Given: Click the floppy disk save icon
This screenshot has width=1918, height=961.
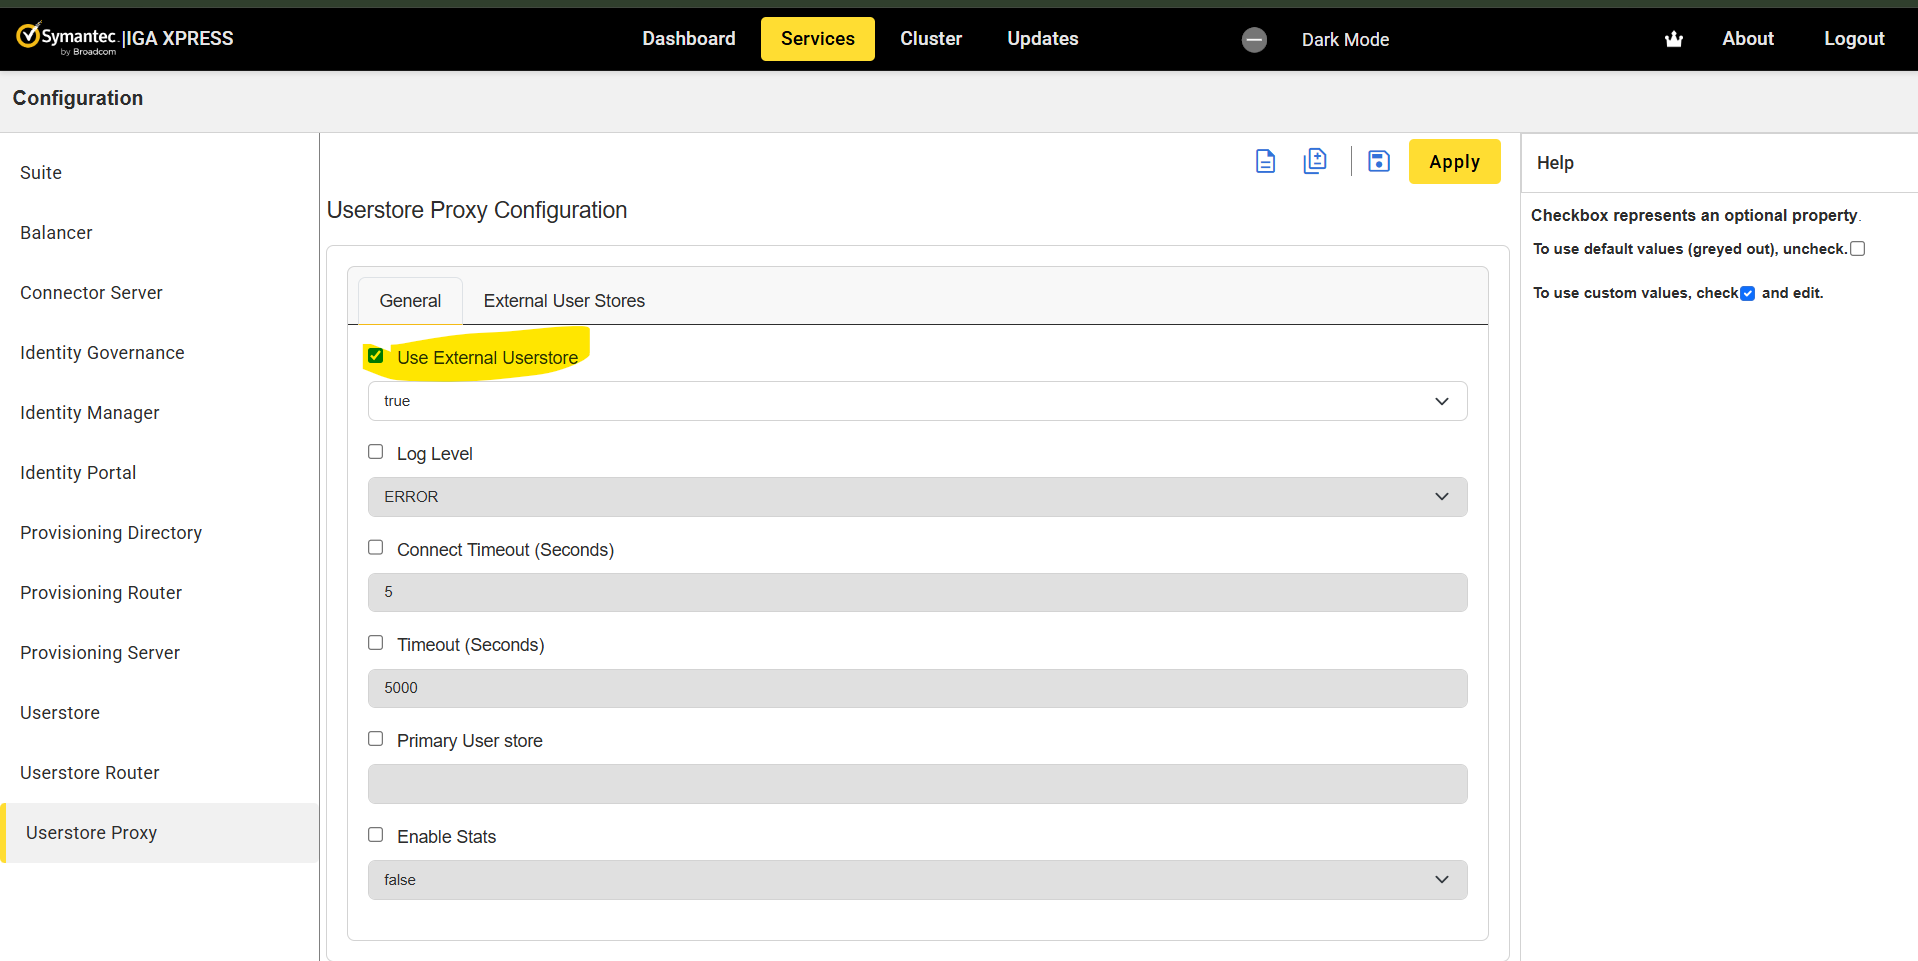Looking at the screenshot, I should tap(1379, 161).
